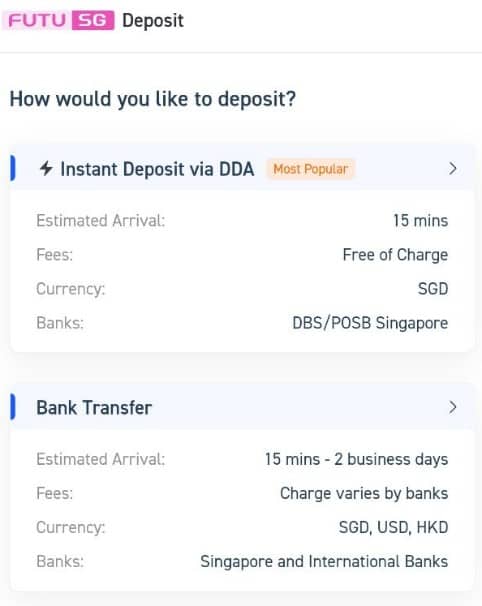Click the Free of Charge fee text
The height and width of the screenshot is (606, 482).
click(x=395, y=255)
